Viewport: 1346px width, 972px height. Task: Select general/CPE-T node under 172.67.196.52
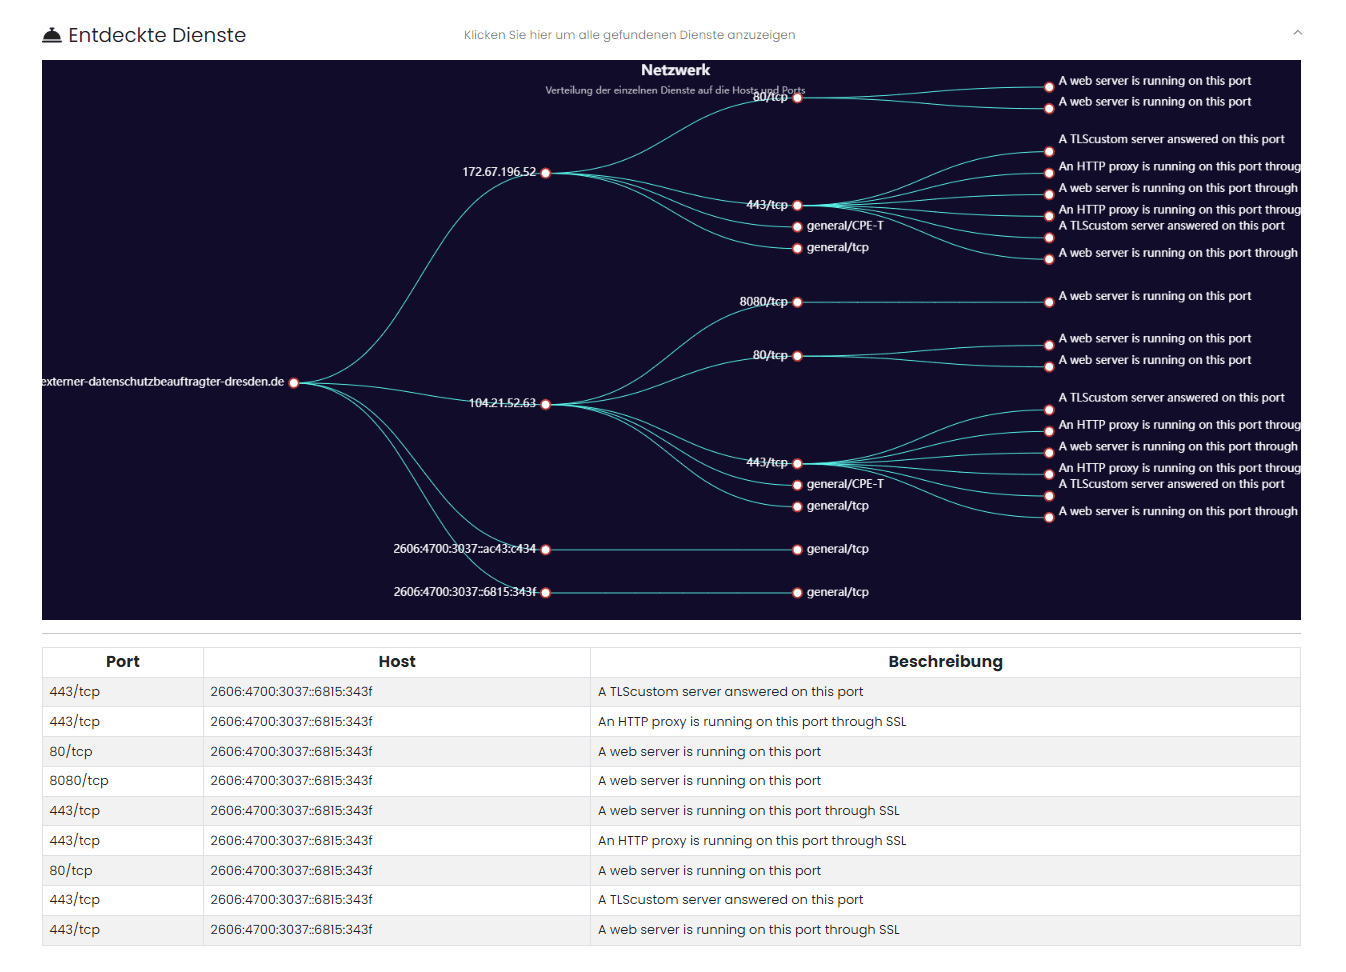[x=797, y=227]
